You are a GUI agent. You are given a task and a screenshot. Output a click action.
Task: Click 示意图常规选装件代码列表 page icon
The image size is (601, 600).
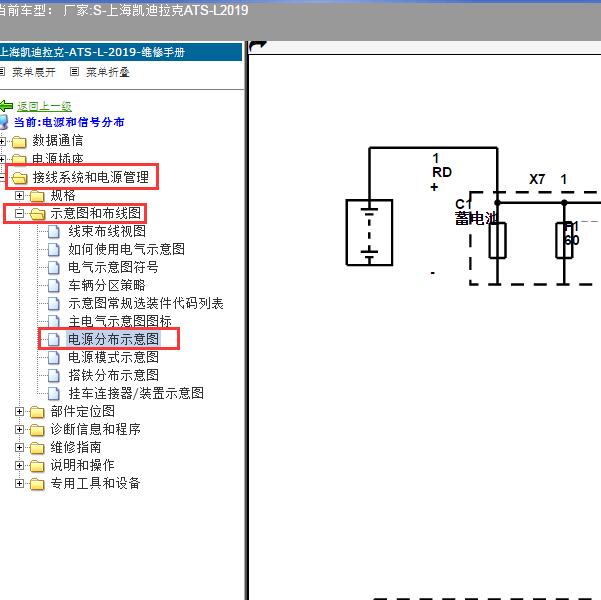pyautogui.click(x=54, y=304)
